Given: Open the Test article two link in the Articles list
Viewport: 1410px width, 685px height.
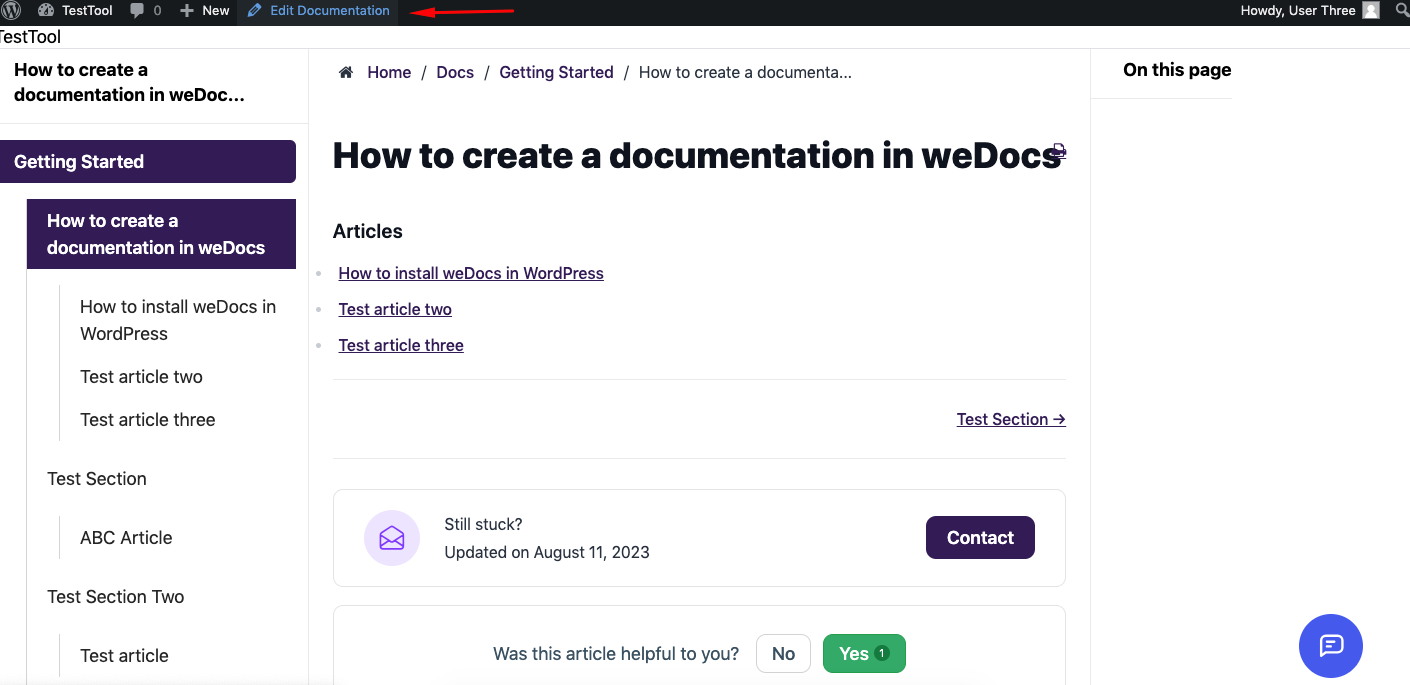Looking at the screenshot, I should point(395,309).
